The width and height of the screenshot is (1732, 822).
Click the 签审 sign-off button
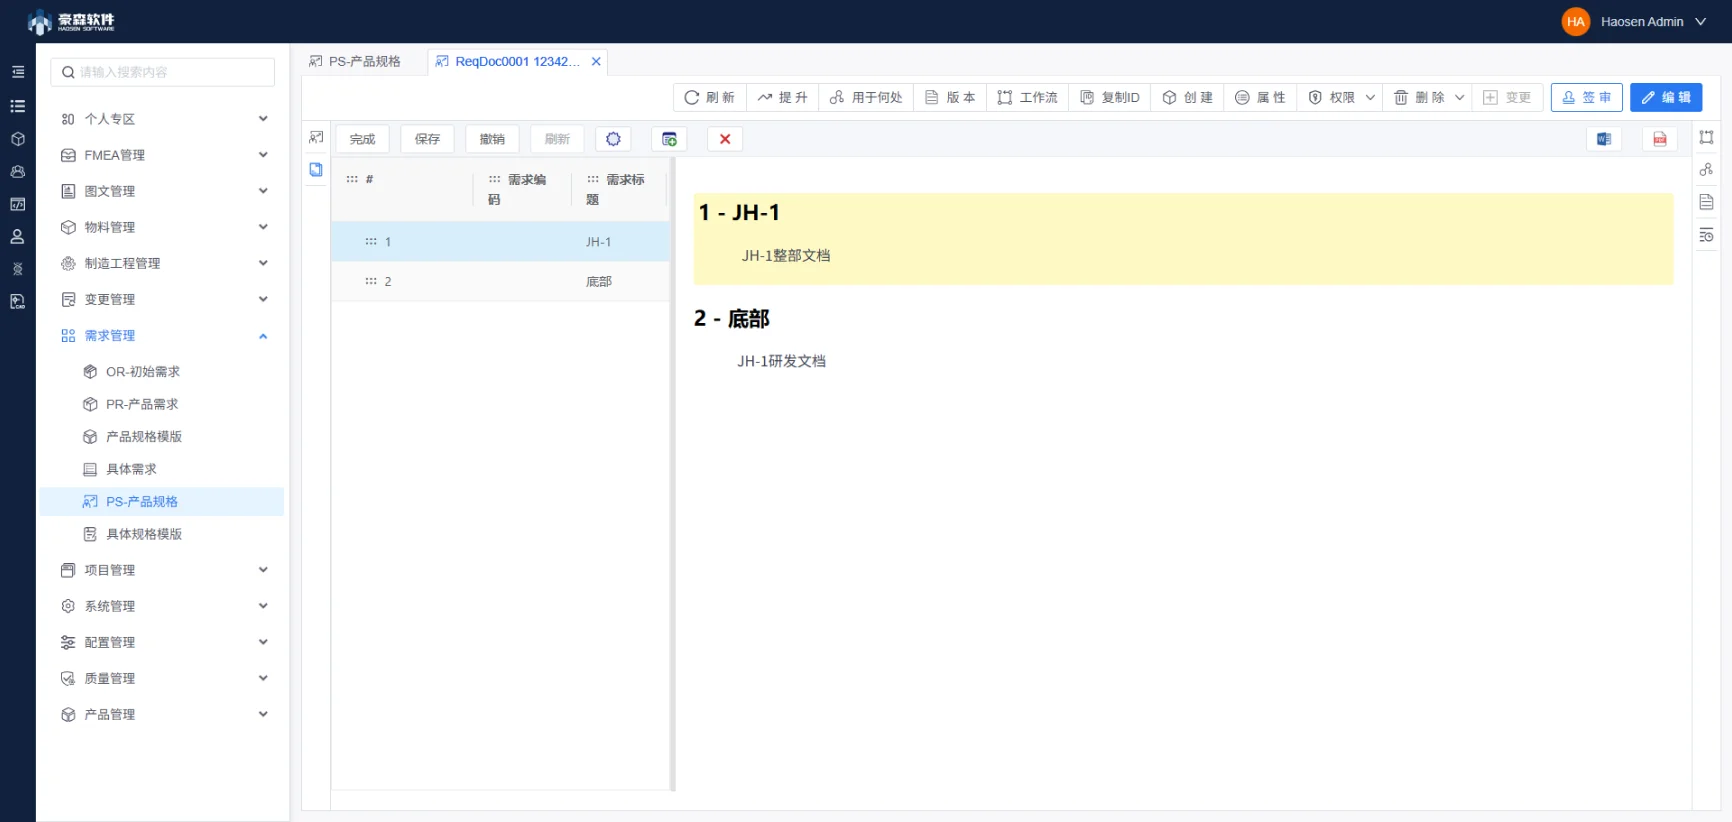1587,97
